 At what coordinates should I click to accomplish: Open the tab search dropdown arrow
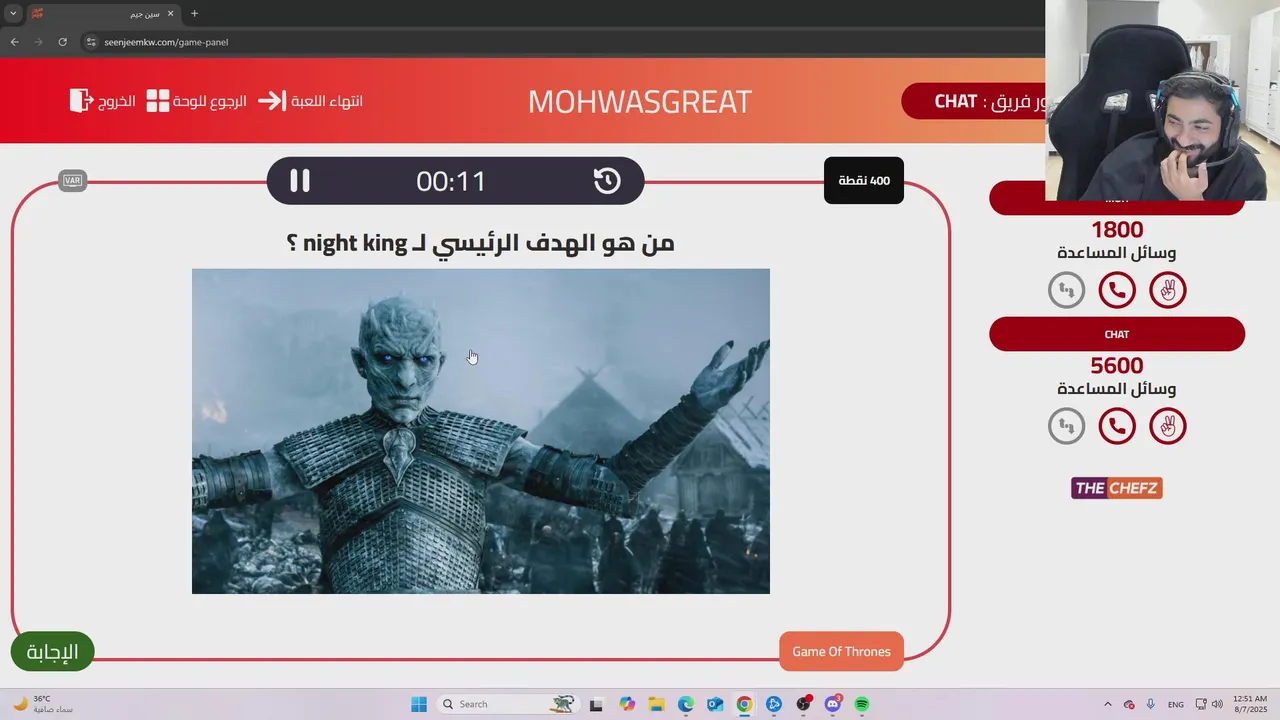[x=13, y=14]
